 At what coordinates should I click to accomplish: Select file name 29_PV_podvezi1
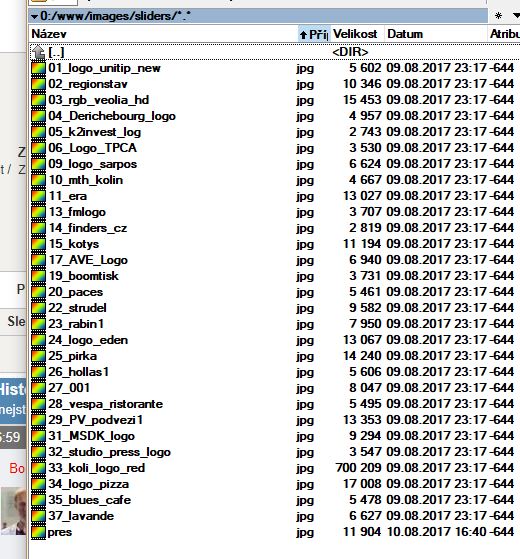point(96,420)
